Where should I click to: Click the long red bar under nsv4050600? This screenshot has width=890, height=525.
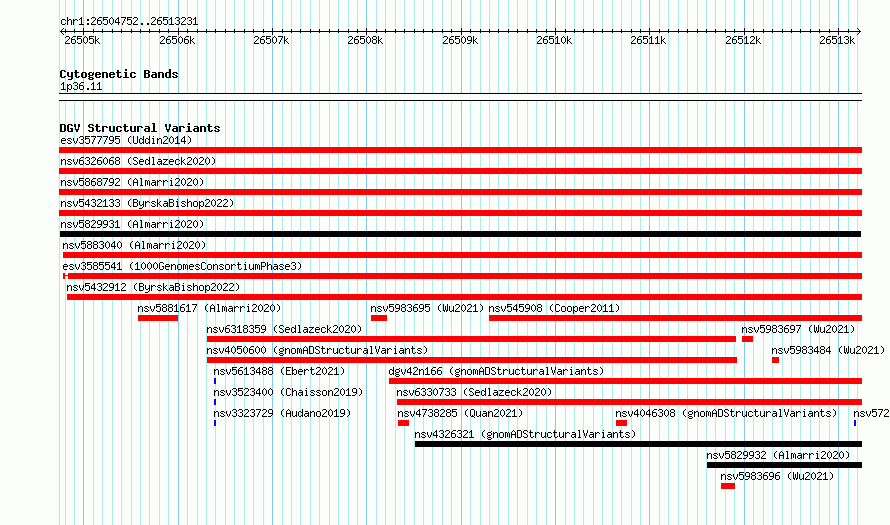coord(472,360)
